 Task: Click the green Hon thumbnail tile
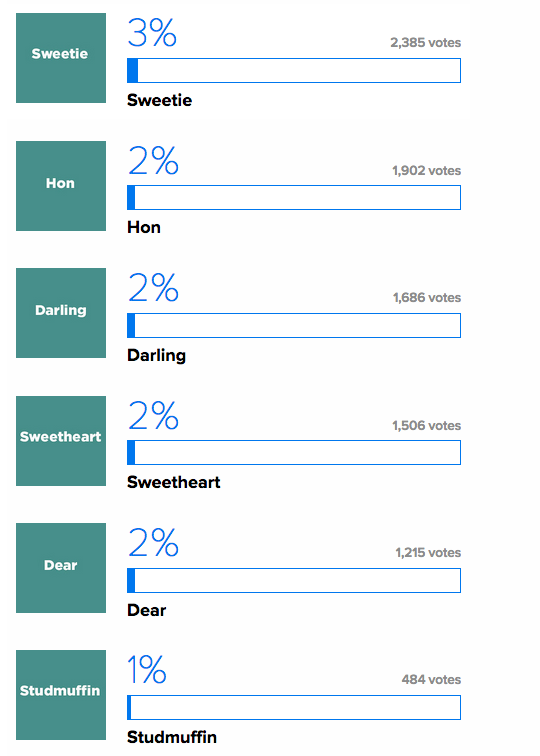click(x=61, y=186)
